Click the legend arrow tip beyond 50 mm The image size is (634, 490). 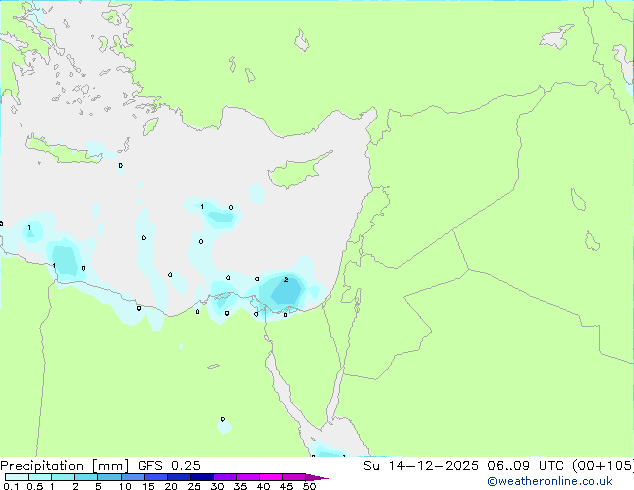317,477
